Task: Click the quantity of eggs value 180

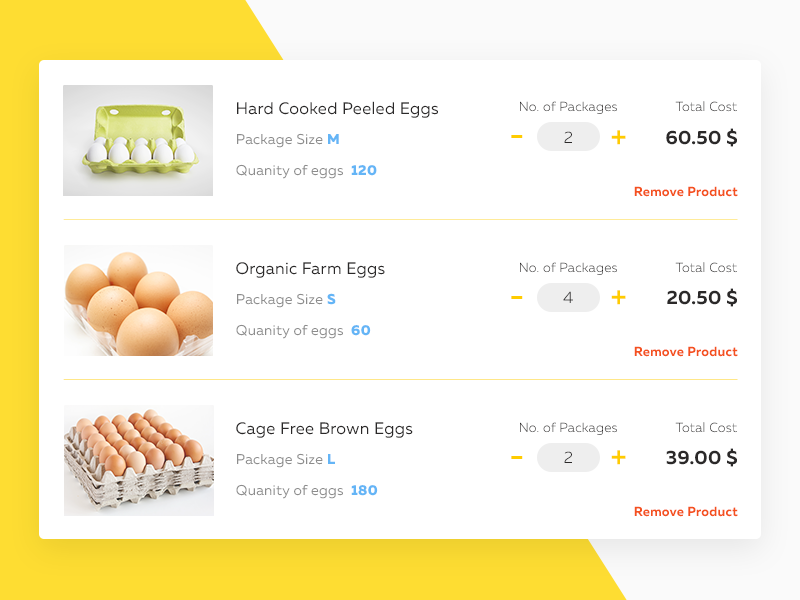Action: pyautogui.click(x=363, y=490)
